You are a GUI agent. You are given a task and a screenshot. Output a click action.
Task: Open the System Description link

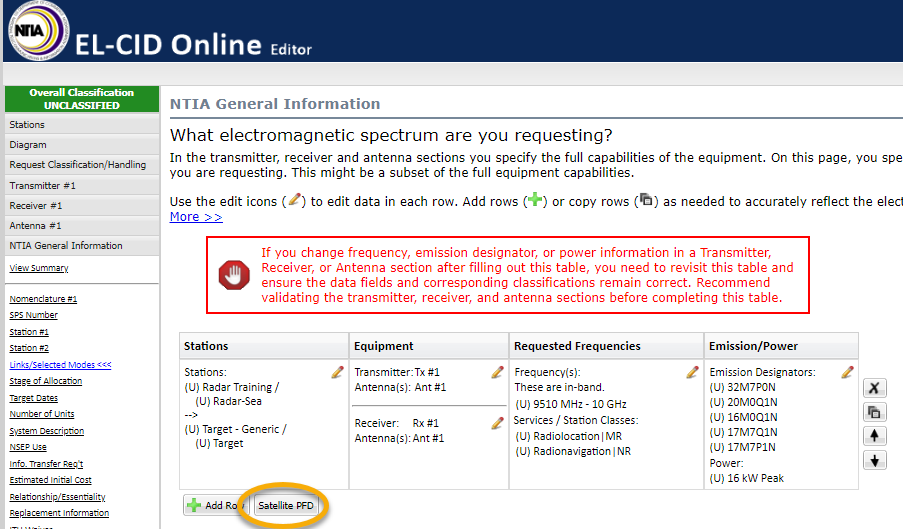(45, 431)
